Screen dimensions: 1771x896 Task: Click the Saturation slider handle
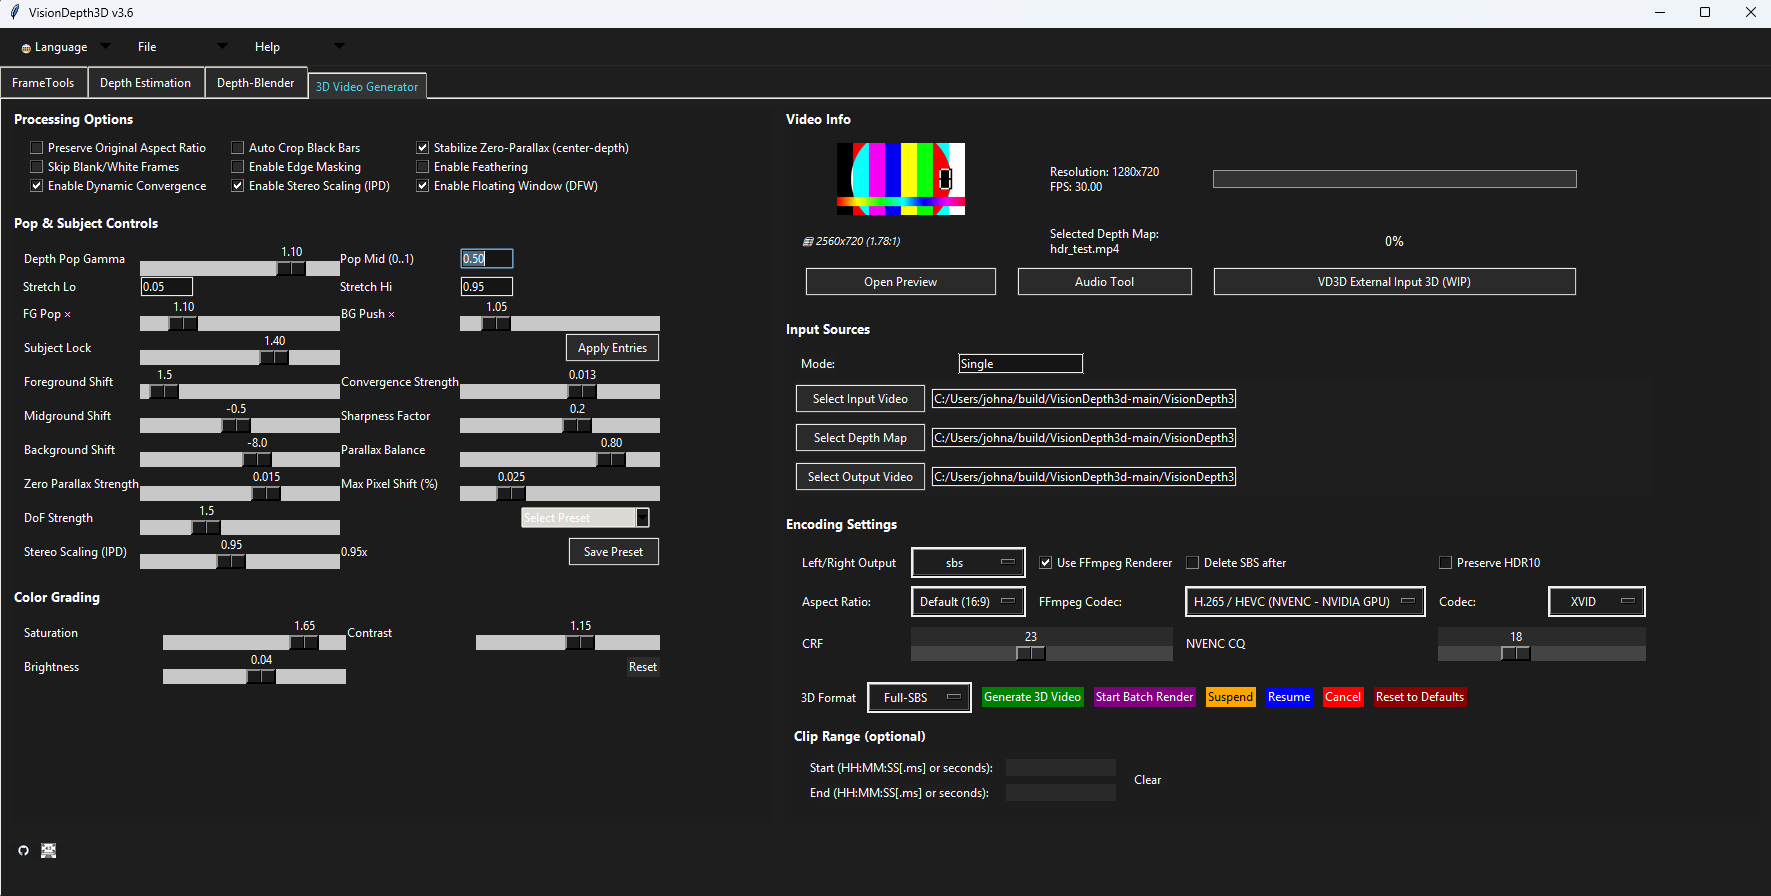pyautogui.click(x=304, y=643)
